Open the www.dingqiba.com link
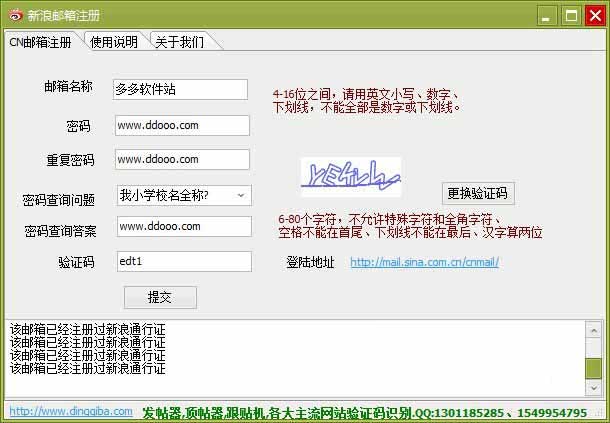Image resolution: width=610 pixels, height=423 pixels. click(71, 411)
